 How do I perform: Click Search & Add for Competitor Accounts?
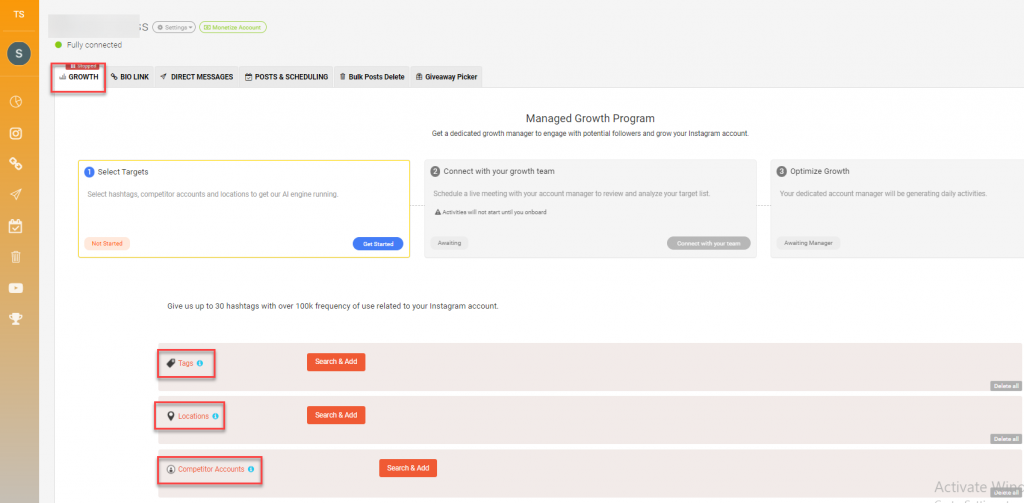point(408,468)
